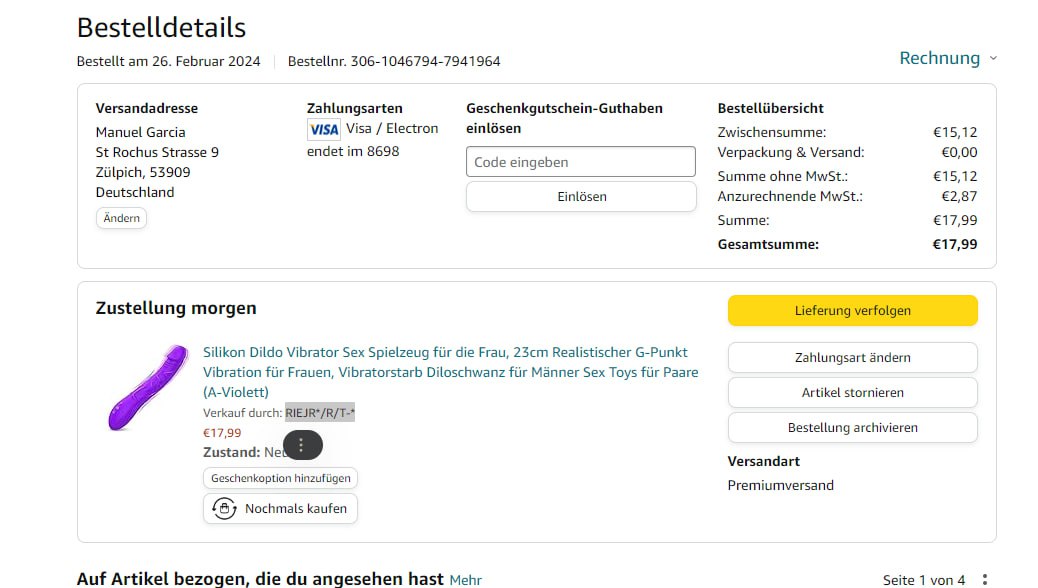Click the Mehr link beside viewed items
1038x588 pixels.
[x=465, y=579]
